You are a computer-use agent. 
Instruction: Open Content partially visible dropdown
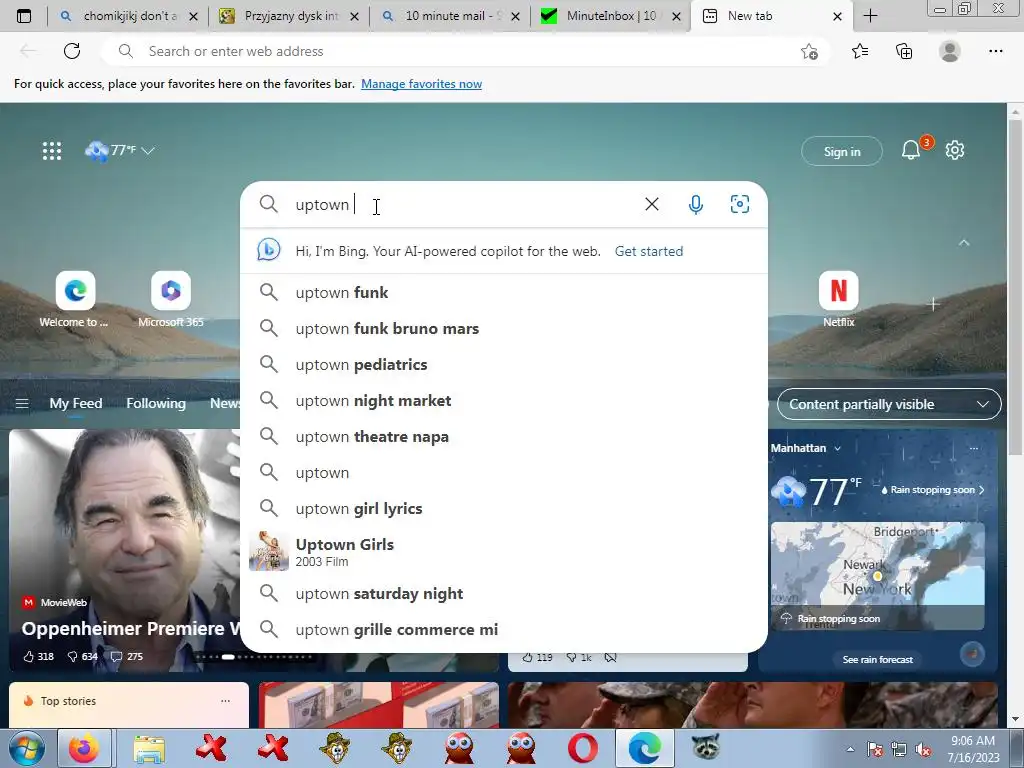[x=889, y=404]
